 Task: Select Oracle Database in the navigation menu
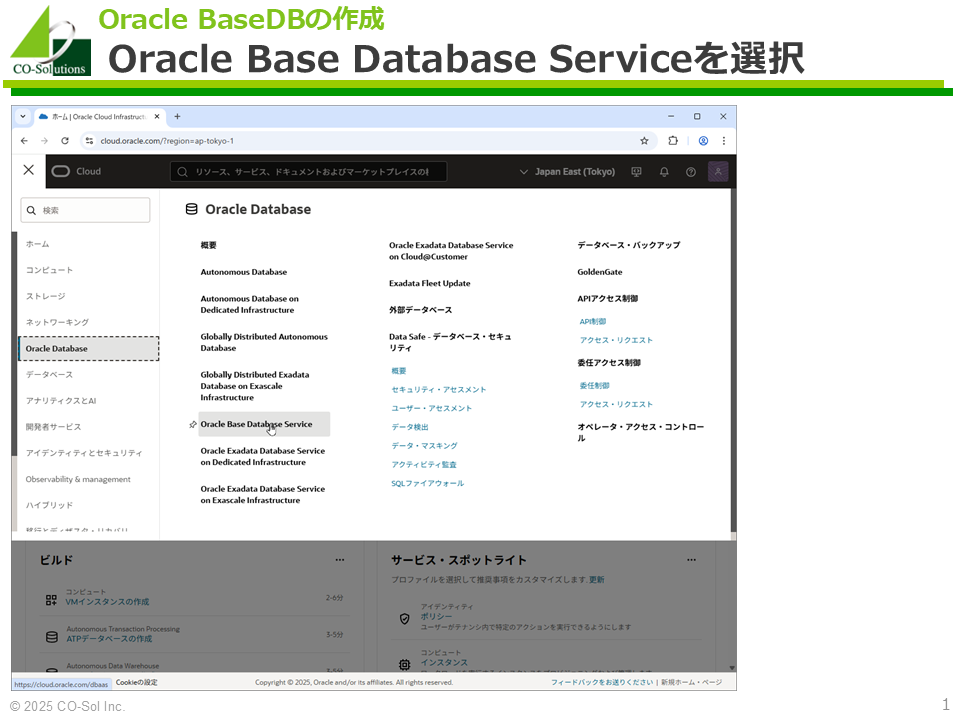[89, 348]
